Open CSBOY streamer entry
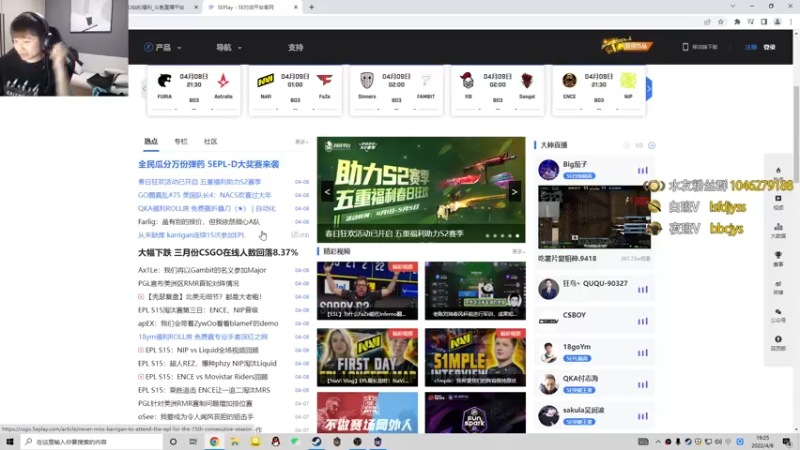800x450 pixels. pyautogui.click(x=594, y=320)
